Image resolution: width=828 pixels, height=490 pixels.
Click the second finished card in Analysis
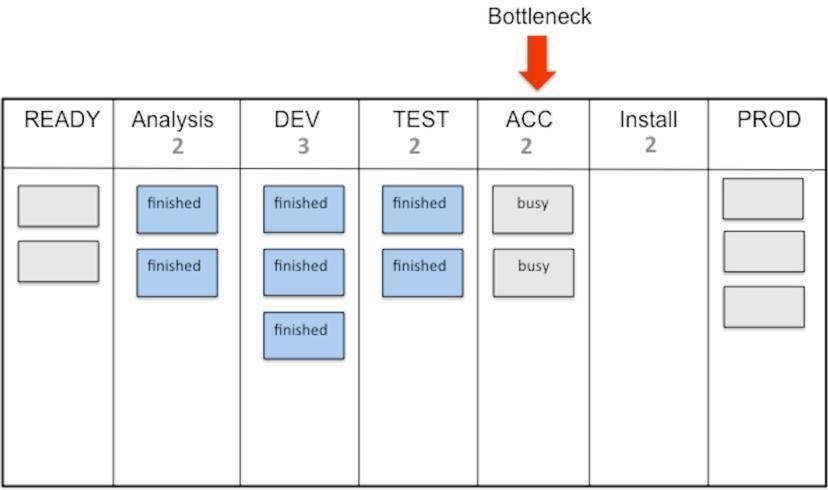(x=177, y=272)
